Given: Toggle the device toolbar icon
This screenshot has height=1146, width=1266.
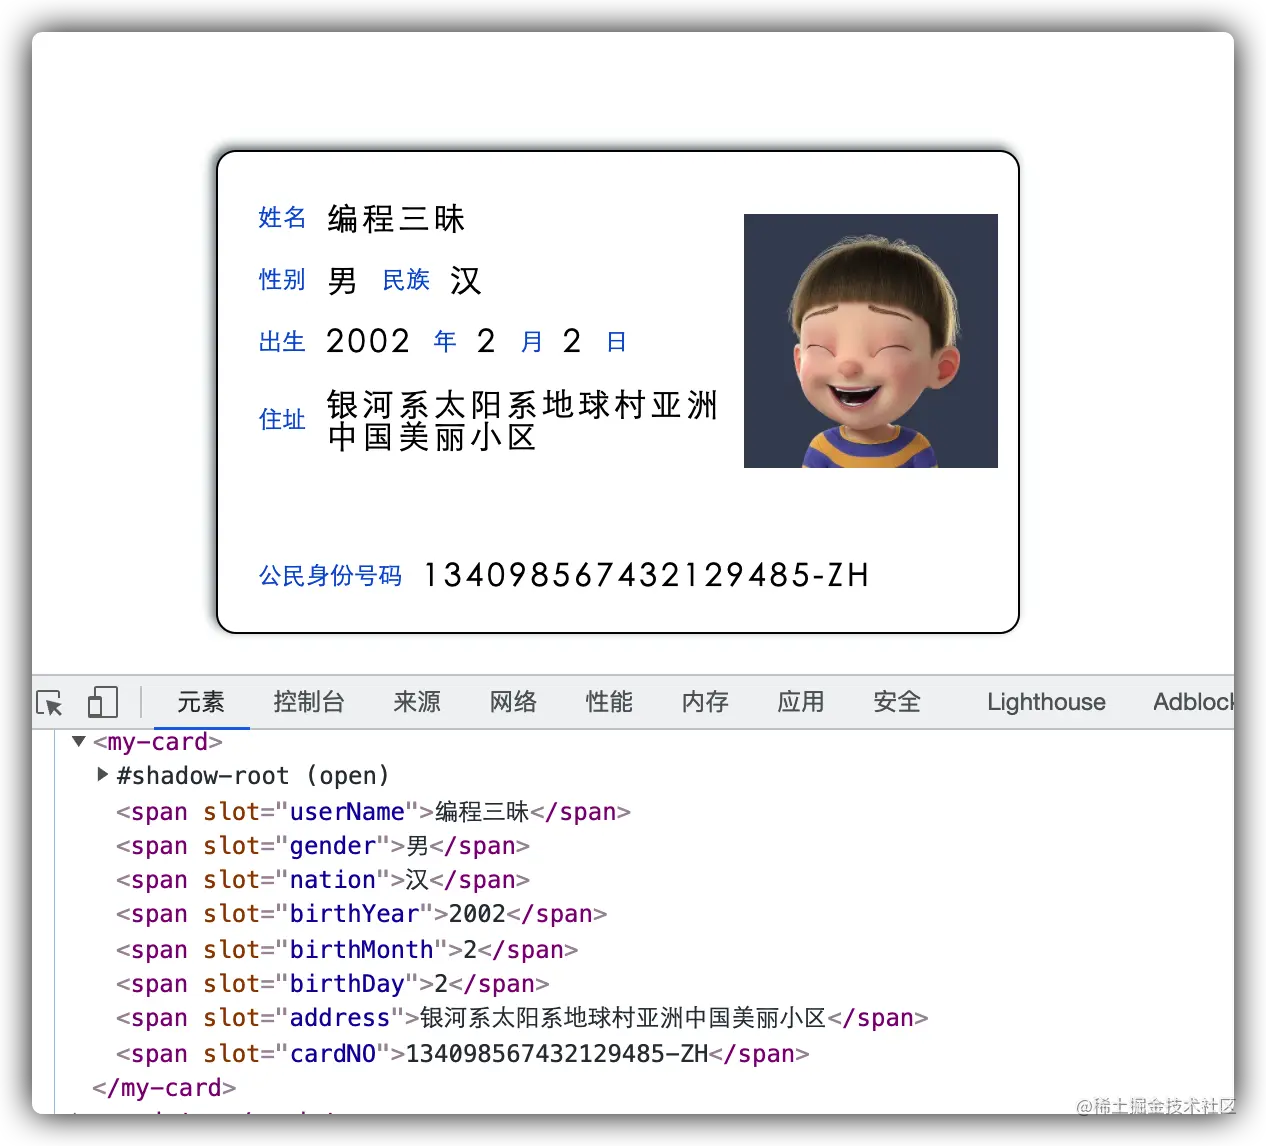Looking at the screenshot, I should [x=102, y=702].
